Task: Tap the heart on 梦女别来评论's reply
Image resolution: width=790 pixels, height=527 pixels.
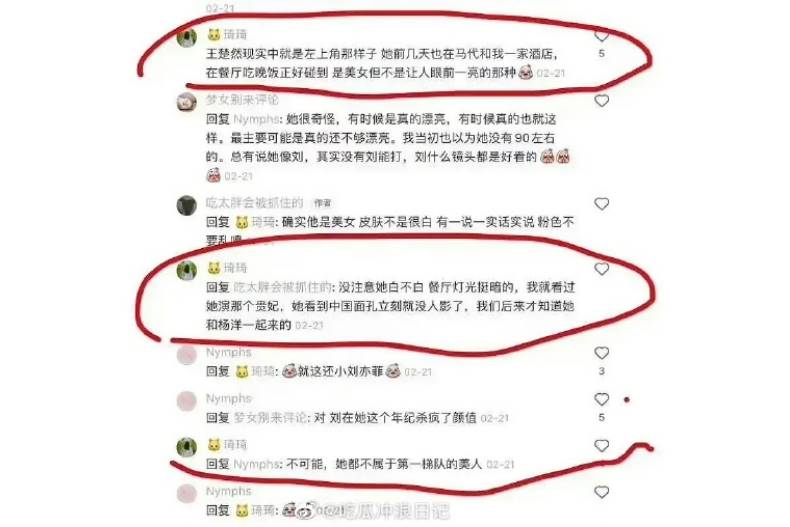Action: tap(601, 101)
